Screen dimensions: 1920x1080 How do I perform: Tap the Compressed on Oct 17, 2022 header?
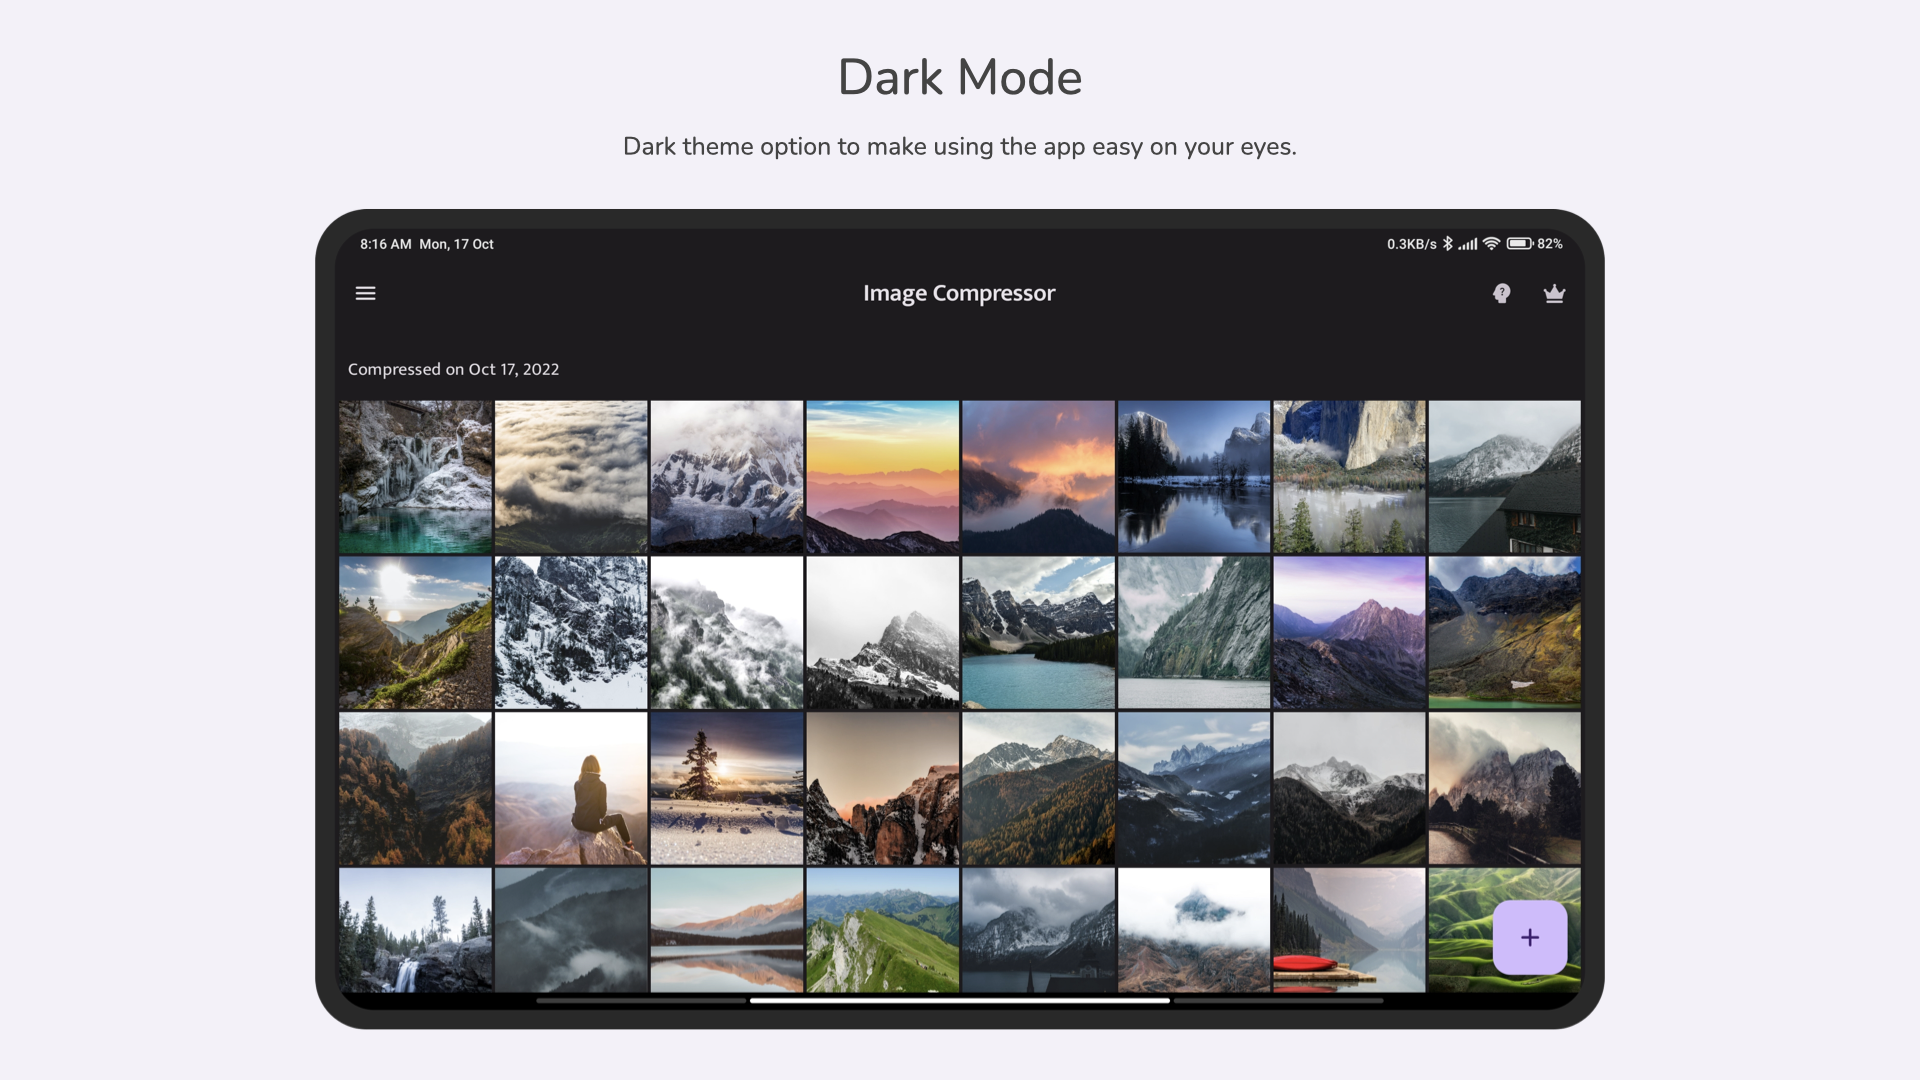453,369
